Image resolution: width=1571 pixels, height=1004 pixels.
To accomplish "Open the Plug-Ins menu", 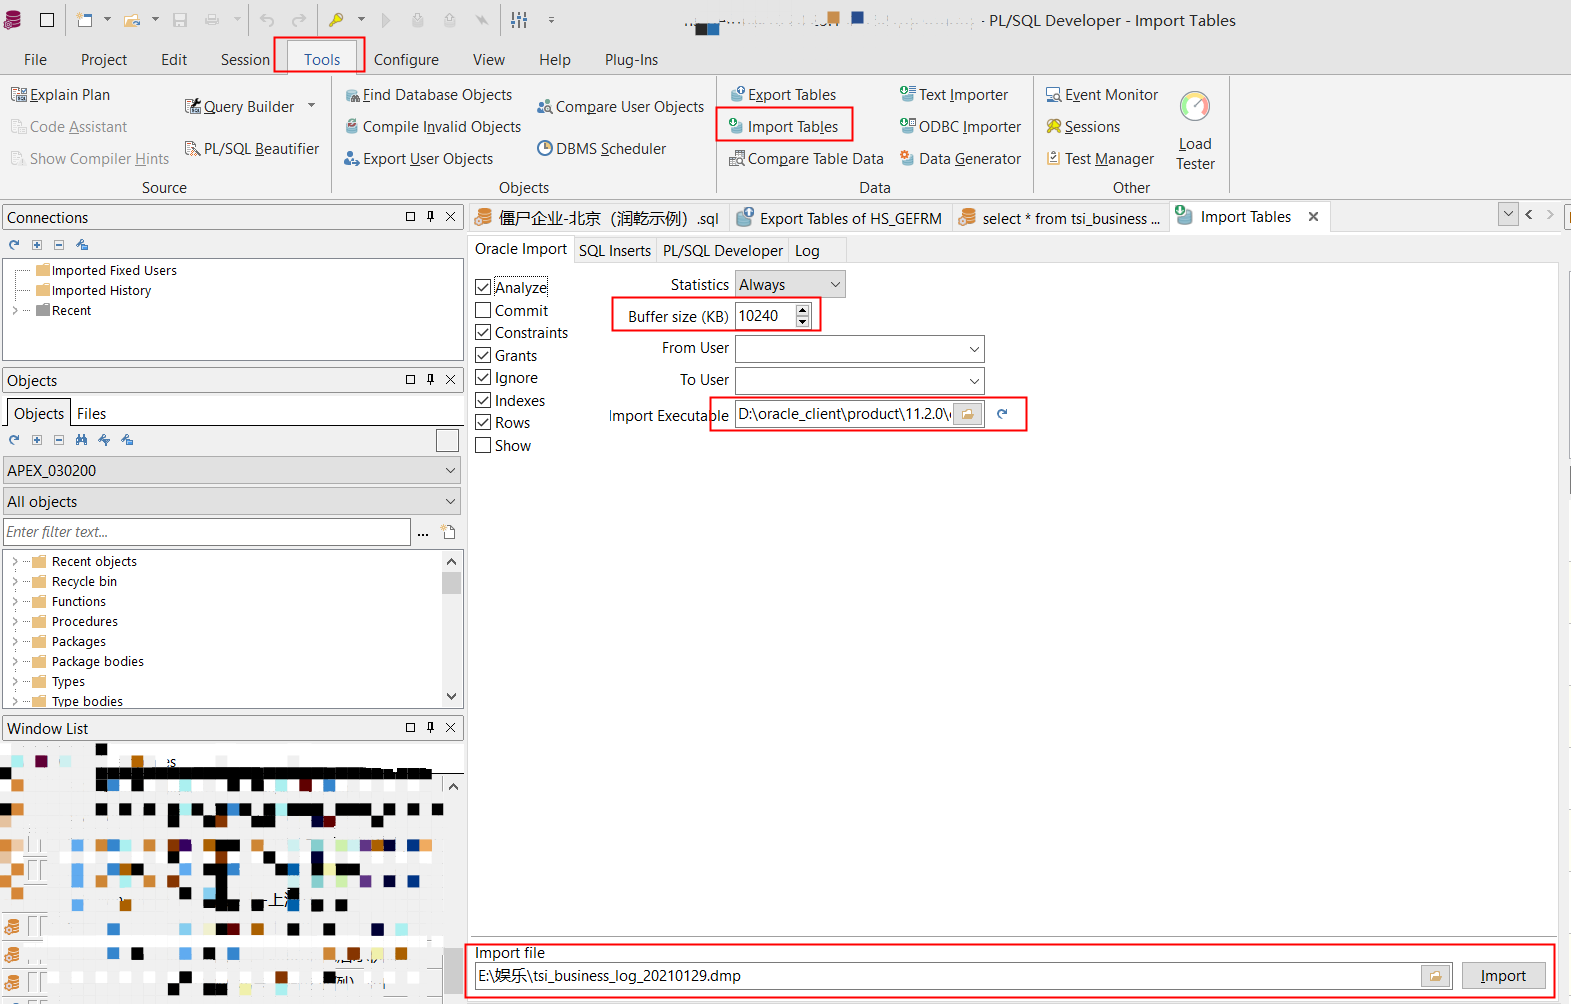I will pyautogui.click(x=631, y=60).
